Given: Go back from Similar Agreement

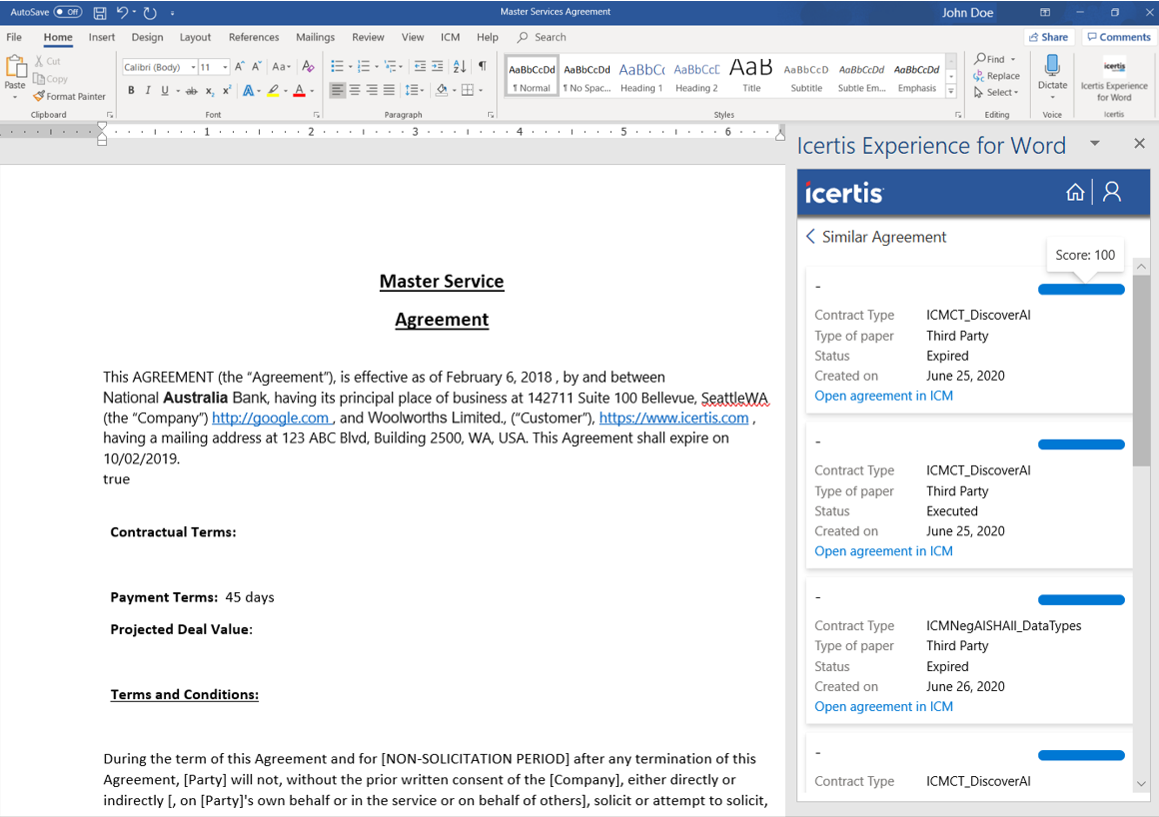Looking at the screenshot, I should point(810,237).
